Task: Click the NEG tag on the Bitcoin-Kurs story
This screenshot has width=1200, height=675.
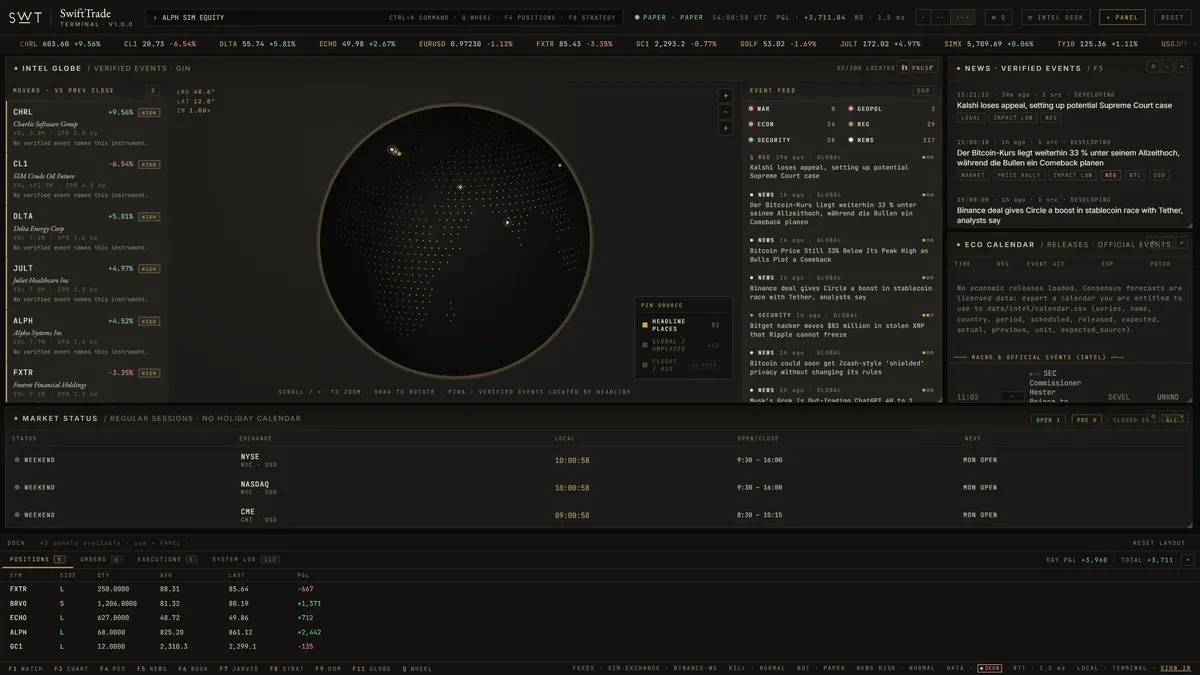Action: [1110, 175]
